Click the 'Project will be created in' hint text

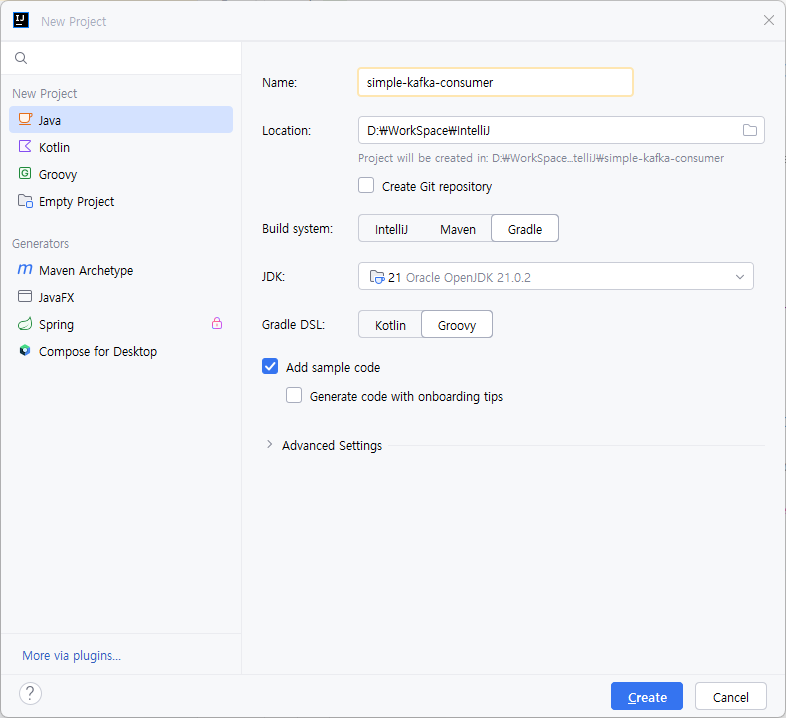tap(541, 158)
